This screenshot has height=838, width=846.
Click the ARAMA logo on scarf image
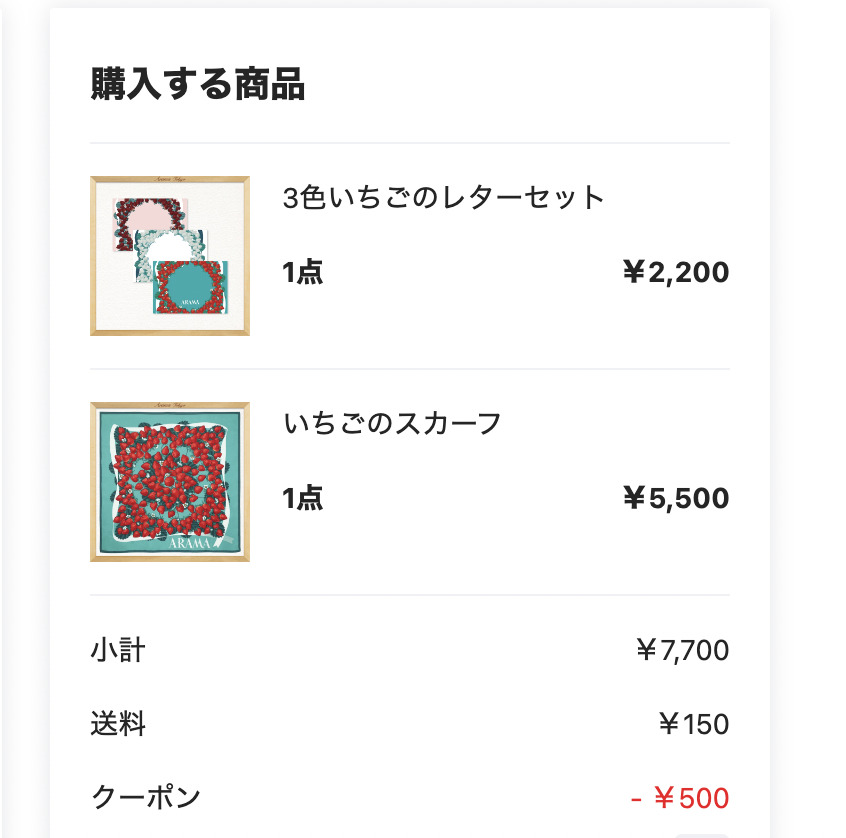(190, 543)
